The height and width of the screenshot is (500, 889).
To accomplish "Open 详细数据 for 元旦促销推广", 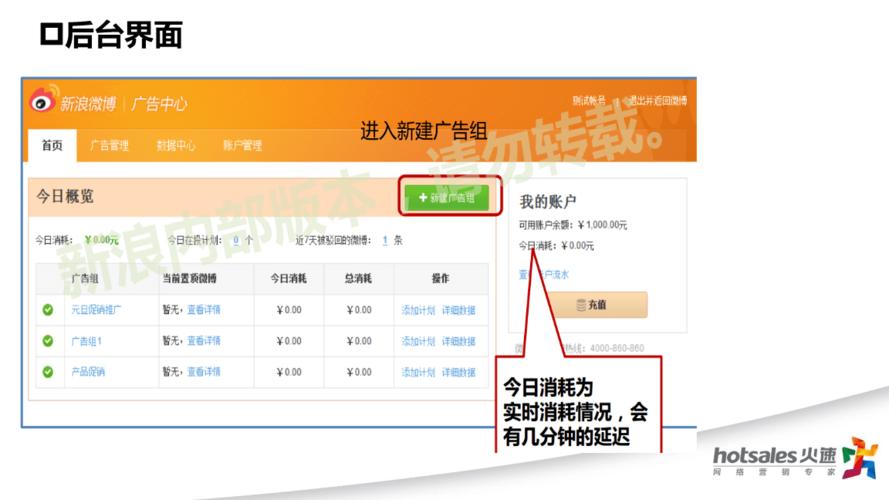I will point(459,310).
